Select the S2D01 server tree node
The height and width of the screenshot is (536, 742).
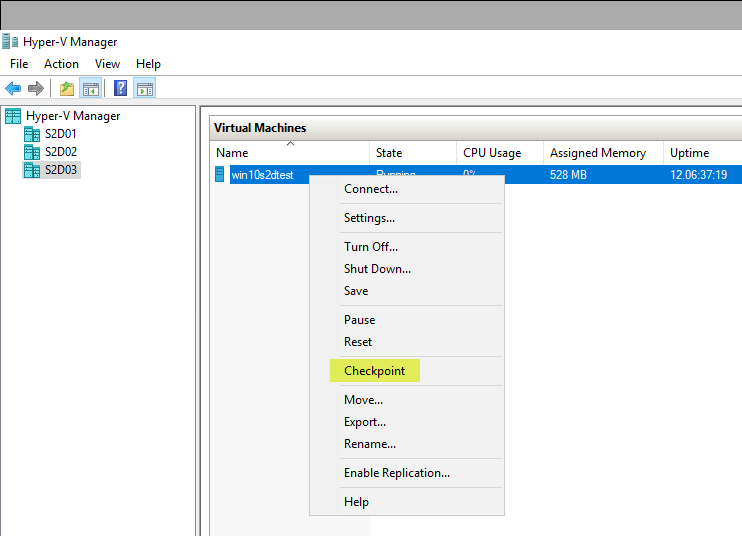tap(61, 134)
